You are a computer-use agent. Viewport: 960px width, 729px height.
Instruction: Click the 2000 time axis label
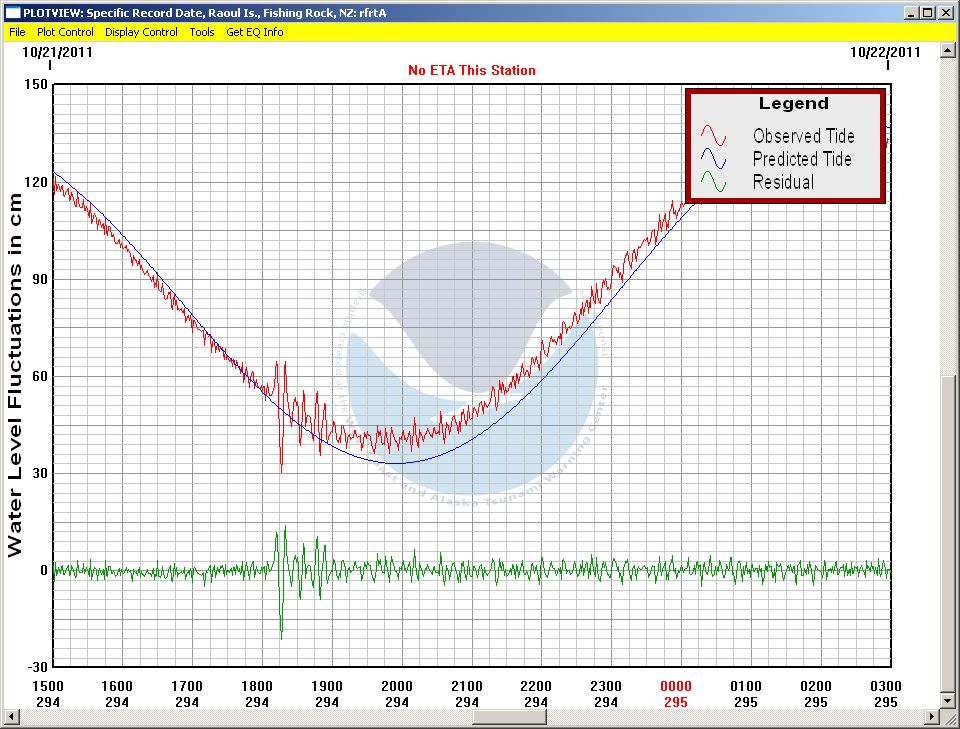(x=397, y=686)
